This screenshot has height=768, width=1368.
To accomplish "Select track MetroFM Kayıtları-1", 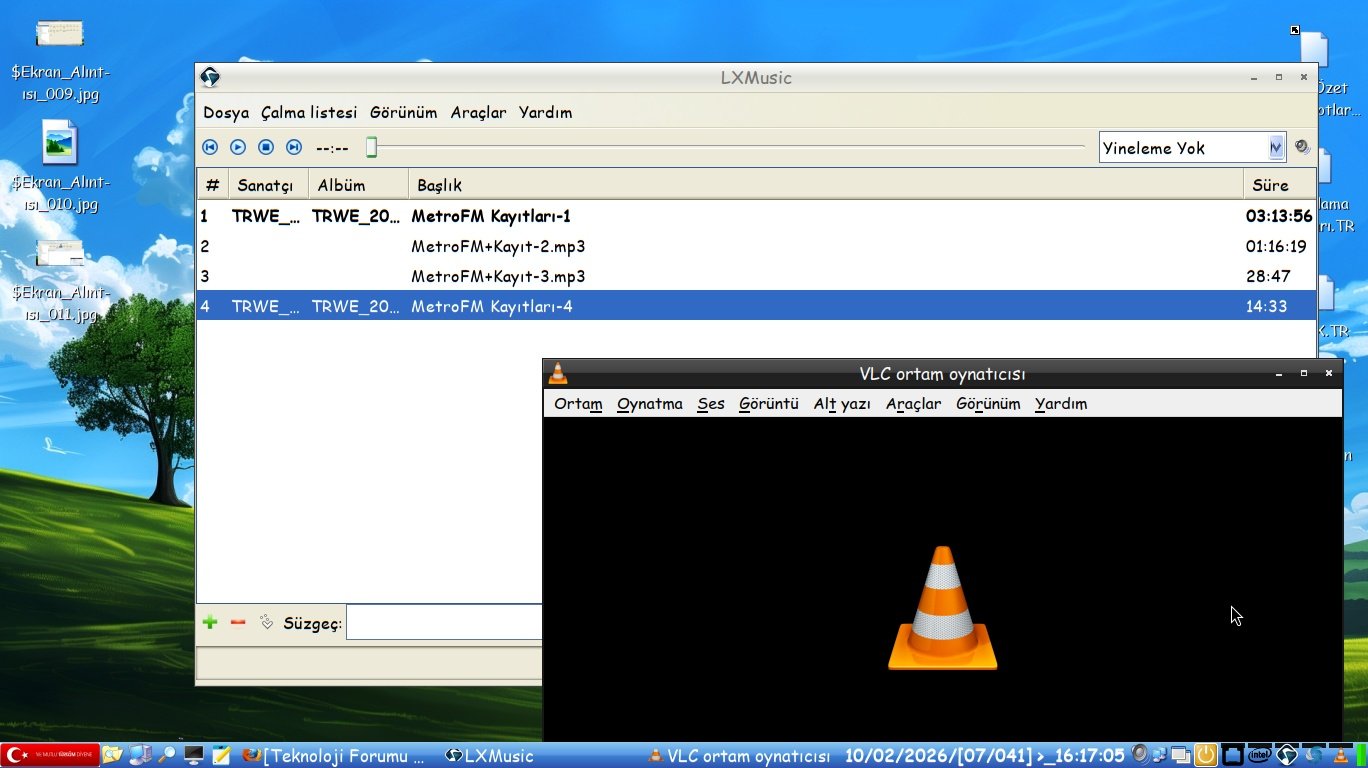I will (x=756, y=216).
